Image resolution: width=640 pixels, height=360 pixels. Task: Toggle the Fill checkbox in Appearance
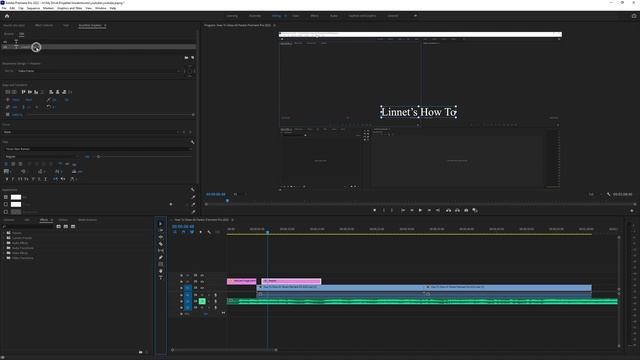6,197
